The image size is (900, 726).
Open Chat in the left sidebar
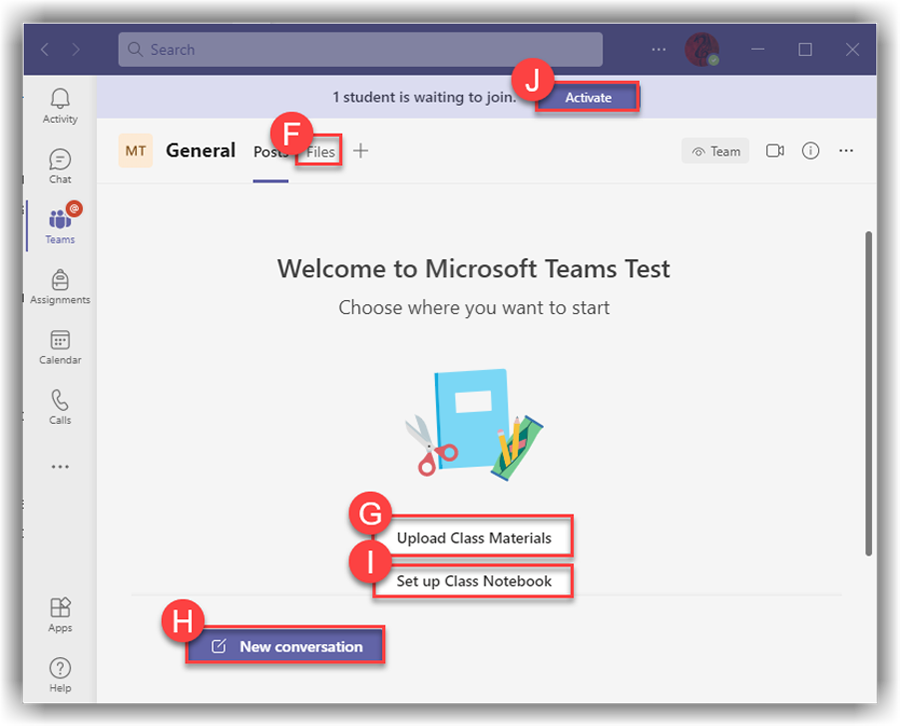click(x=60, y=165)
